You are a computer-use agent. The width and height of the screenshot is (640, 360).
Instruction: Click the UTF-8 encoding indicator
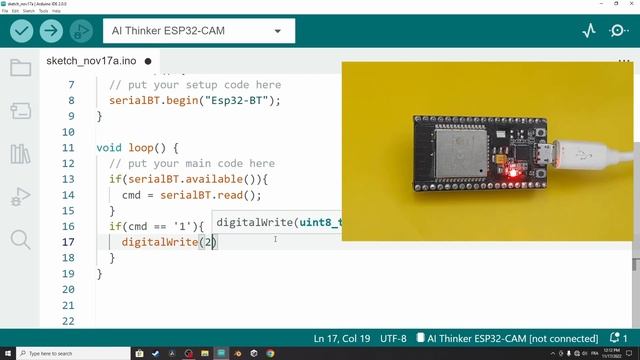(393, 338)
